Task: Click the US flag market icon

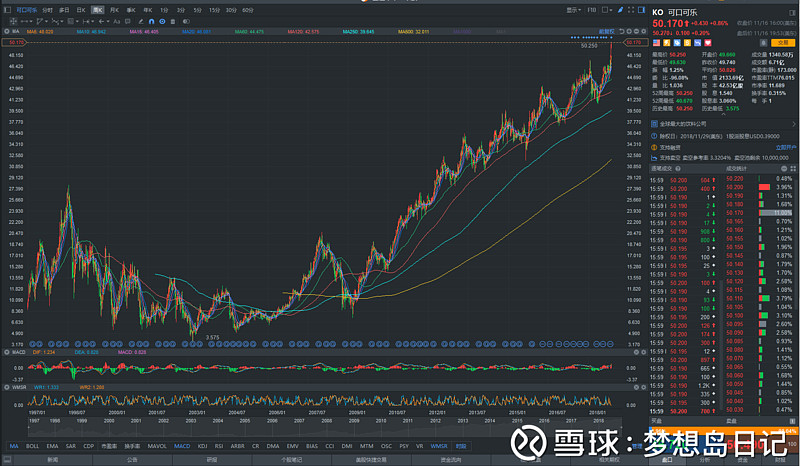Action: coord(655,43)
